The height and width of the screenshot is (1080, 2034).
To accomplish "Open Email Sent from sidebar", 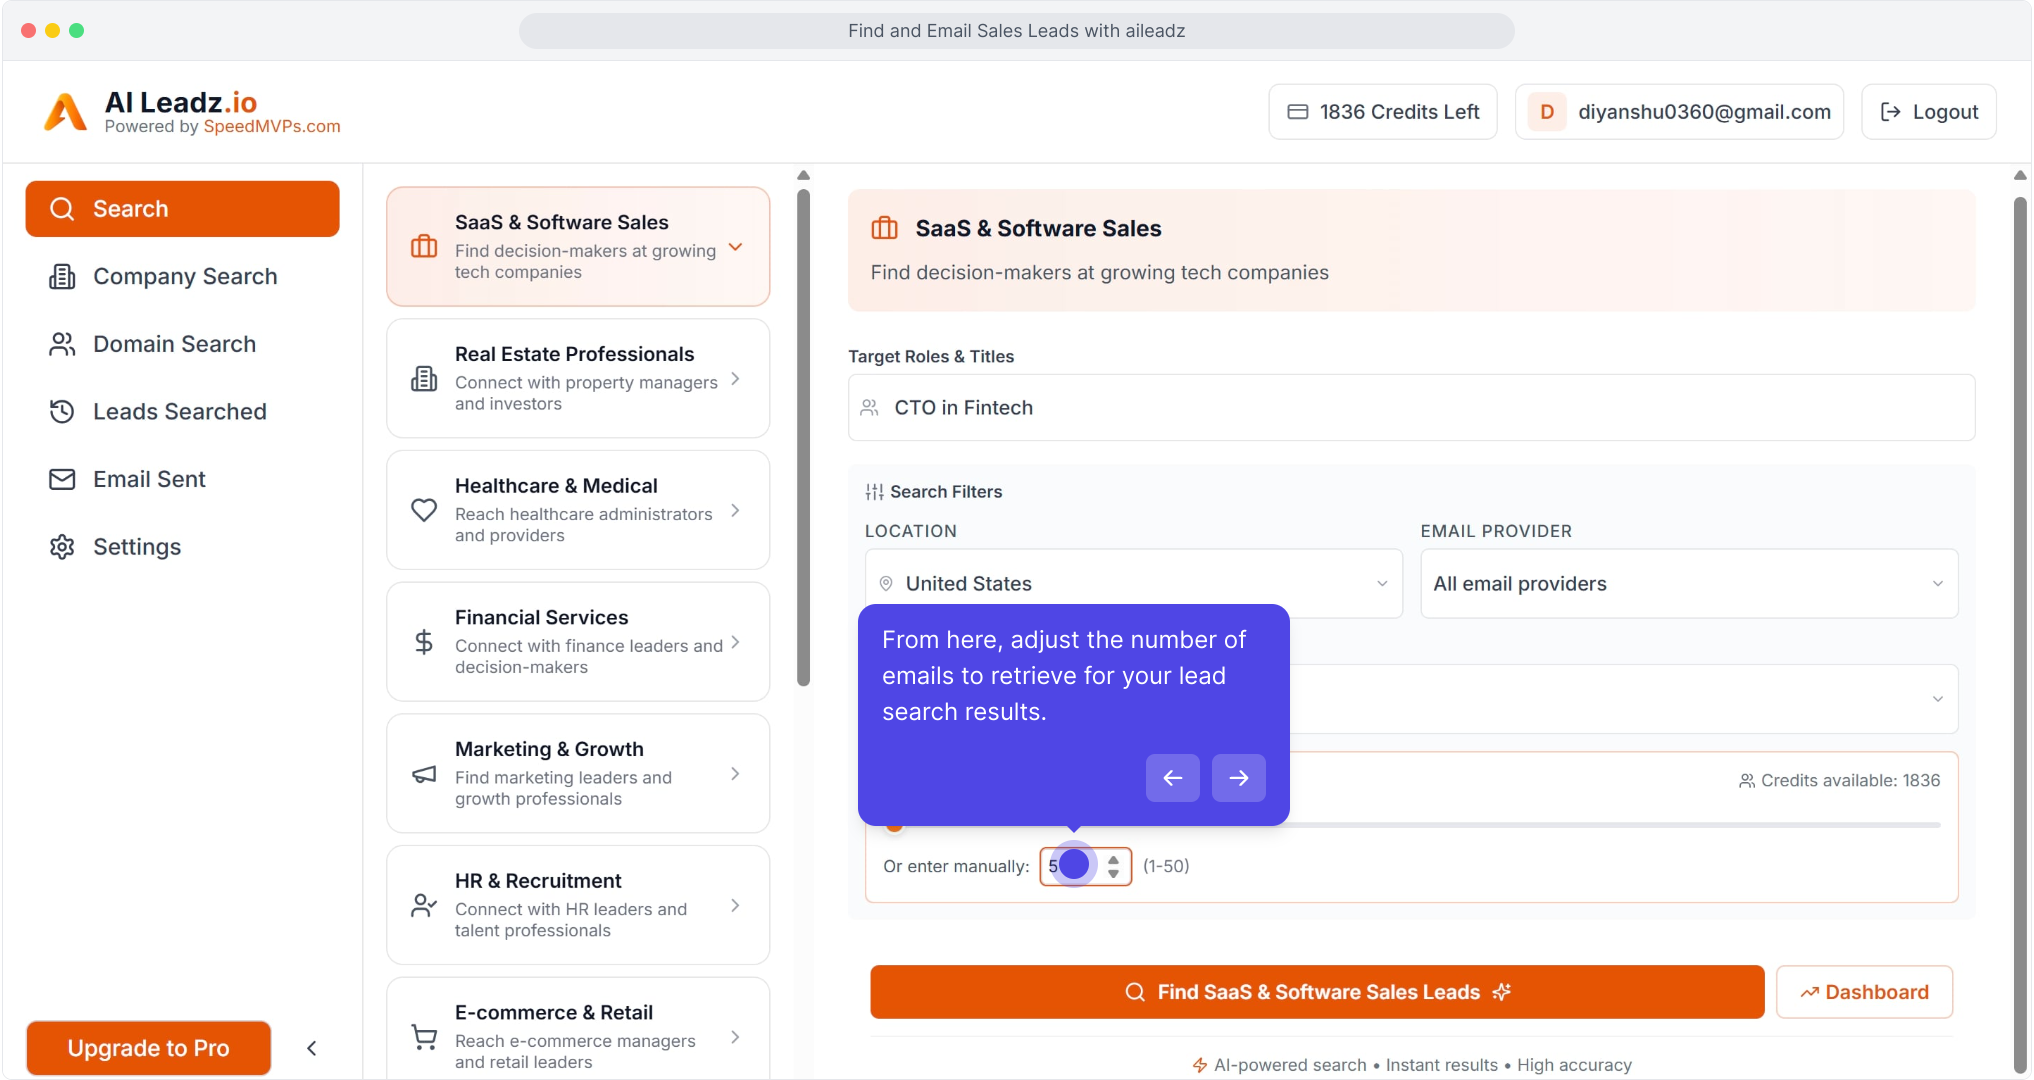I will click(x=149, y=479).
